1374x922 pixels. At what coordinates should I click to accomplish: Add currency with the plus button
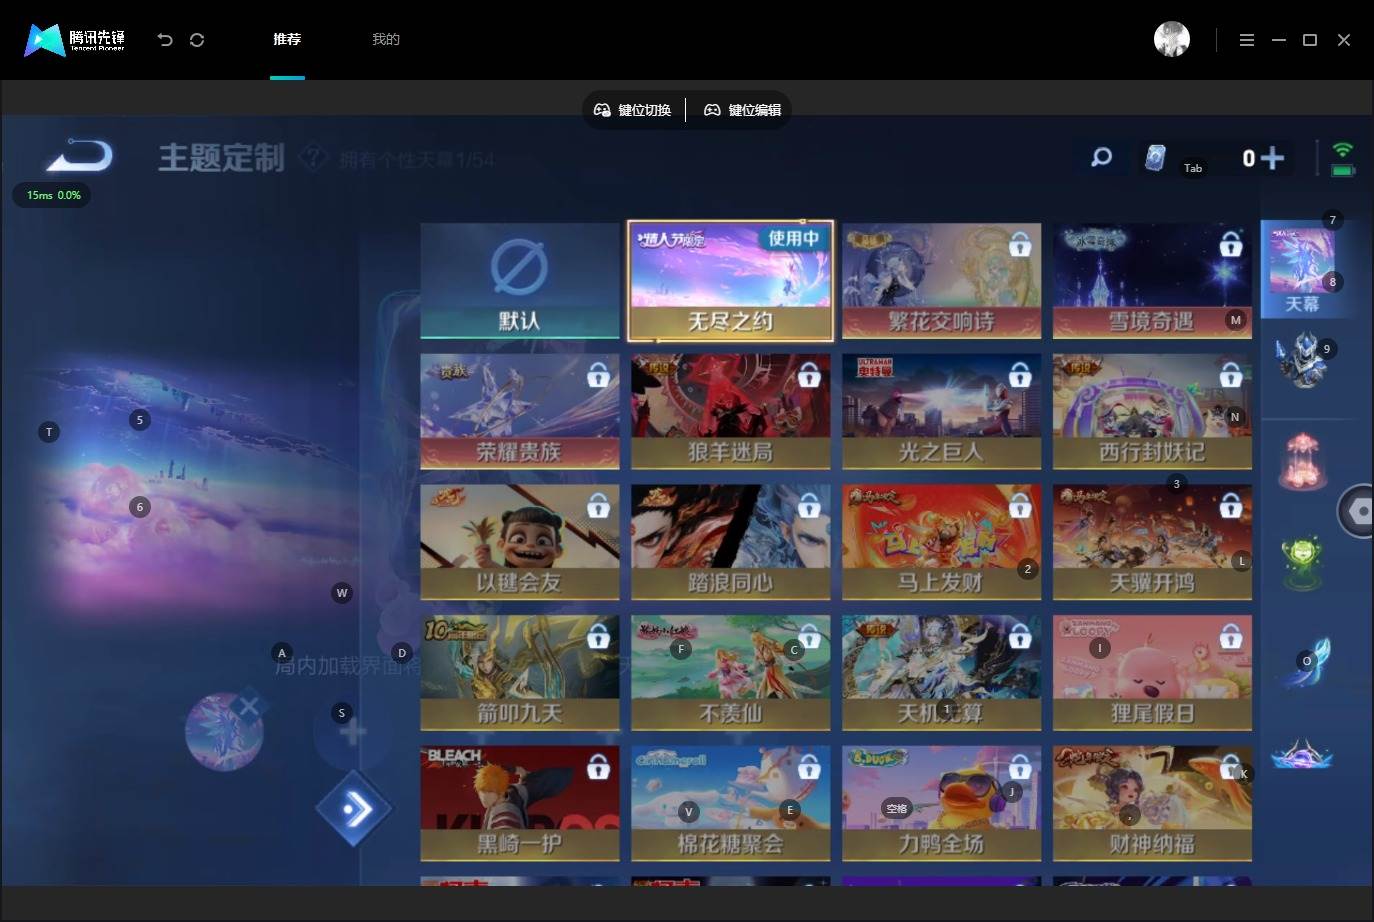click(1272, 158)
